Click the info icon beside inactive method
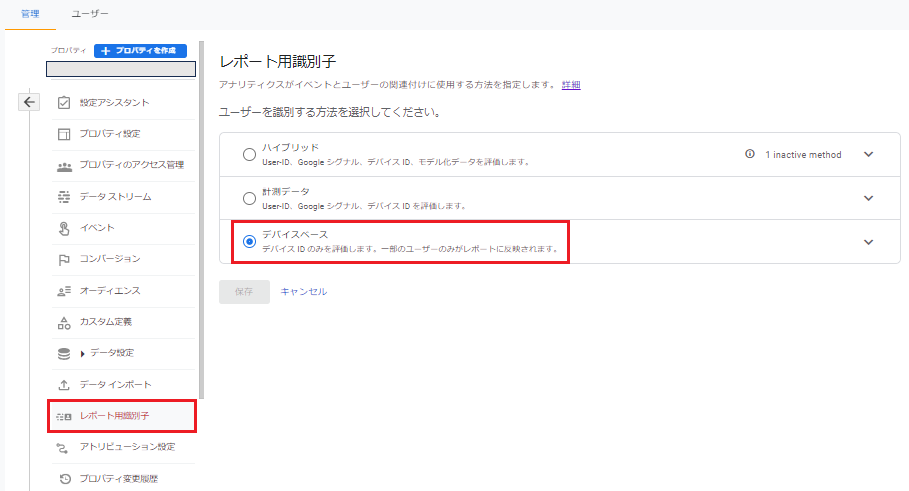This screenshot has width=909, height=491. point(750,154)
